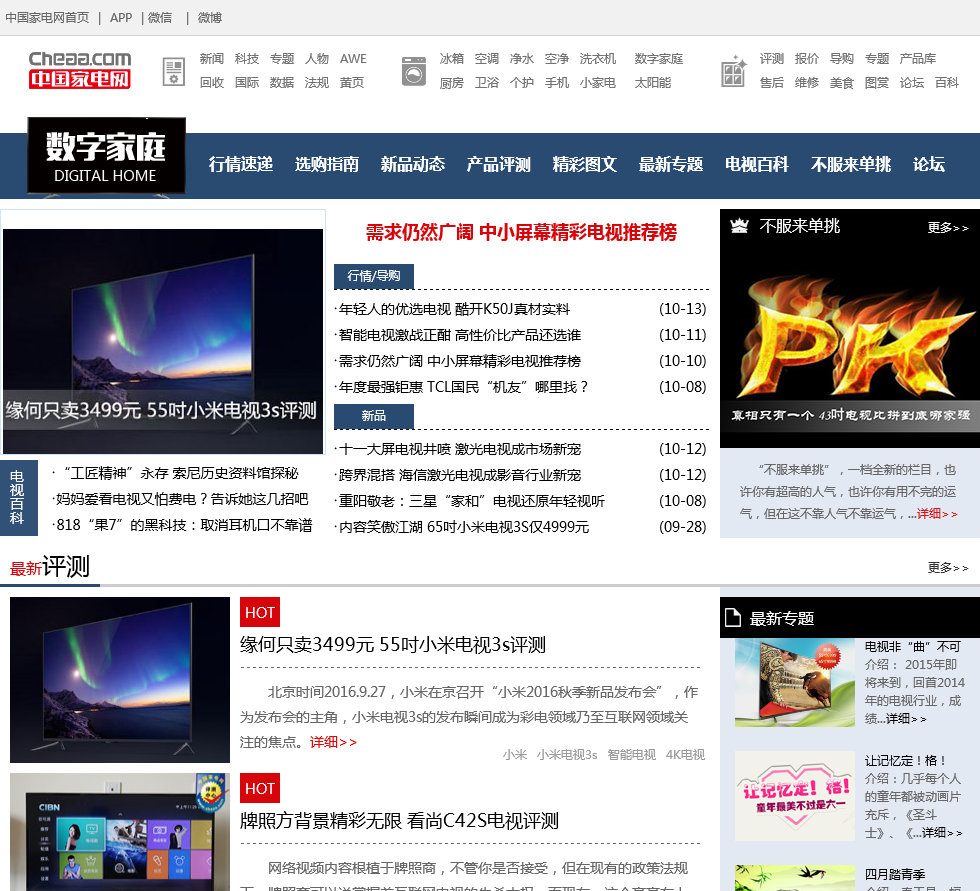This screenshot has width=980, height=891.
Task: Open the 微信 link in the top bar
Action: 160,17
